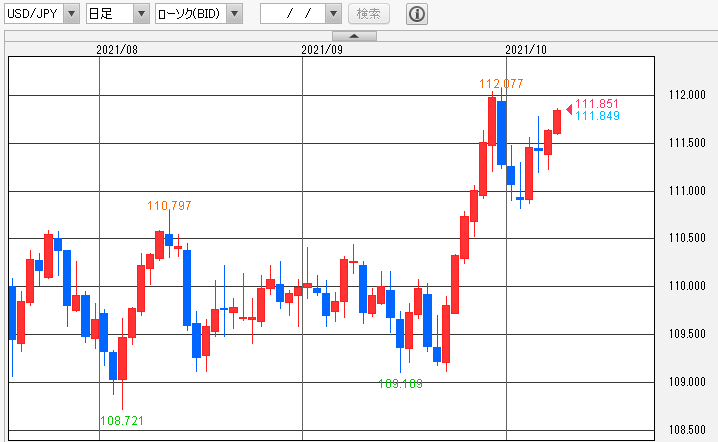
Task: Click the 検索 search button
Action: pyautogui.click(x=369, y=14)
